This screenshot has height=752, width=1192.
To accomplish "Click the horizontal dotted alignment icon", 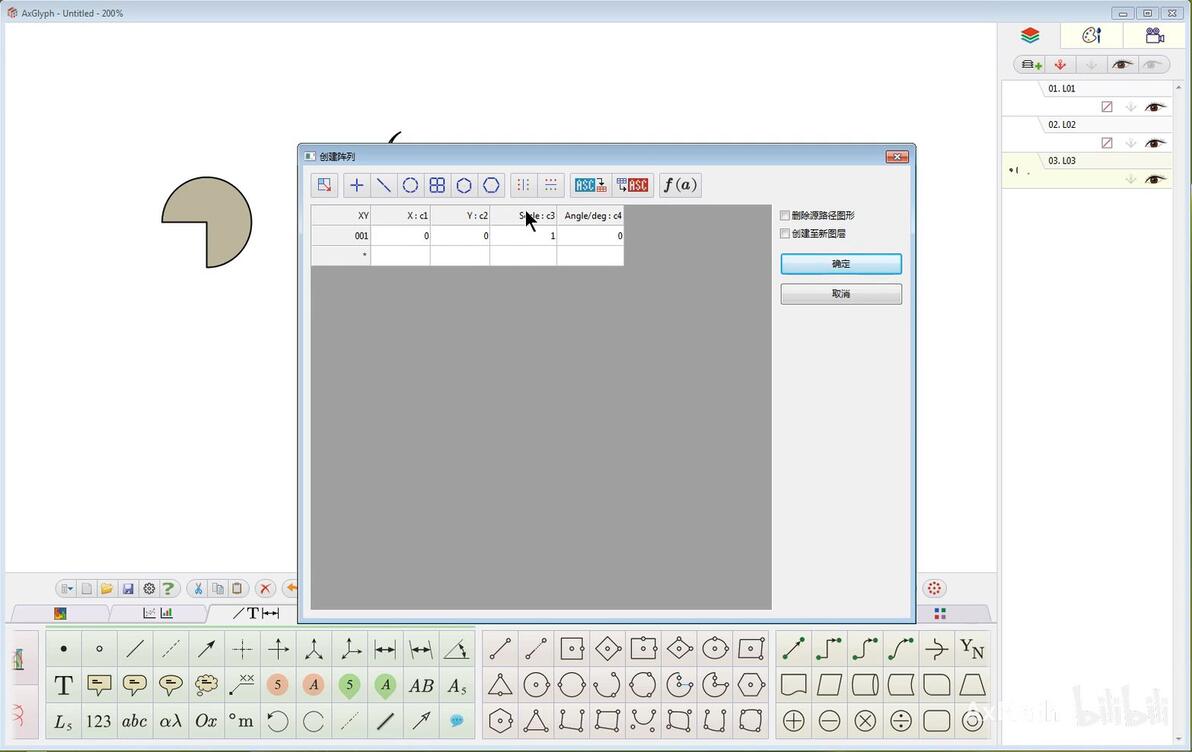I will [550, 185].
